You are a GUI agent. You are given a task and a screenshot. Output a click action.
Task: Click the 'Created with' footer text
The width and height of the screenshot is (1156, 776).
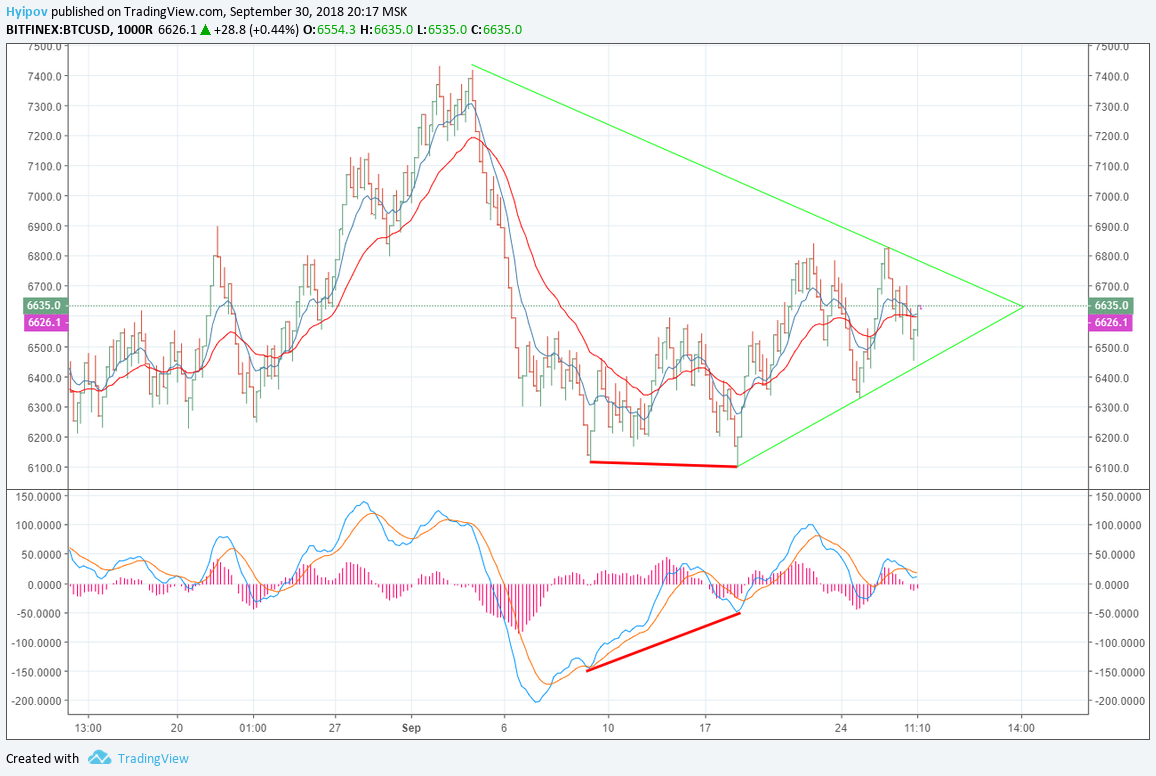tap(43, 758)
